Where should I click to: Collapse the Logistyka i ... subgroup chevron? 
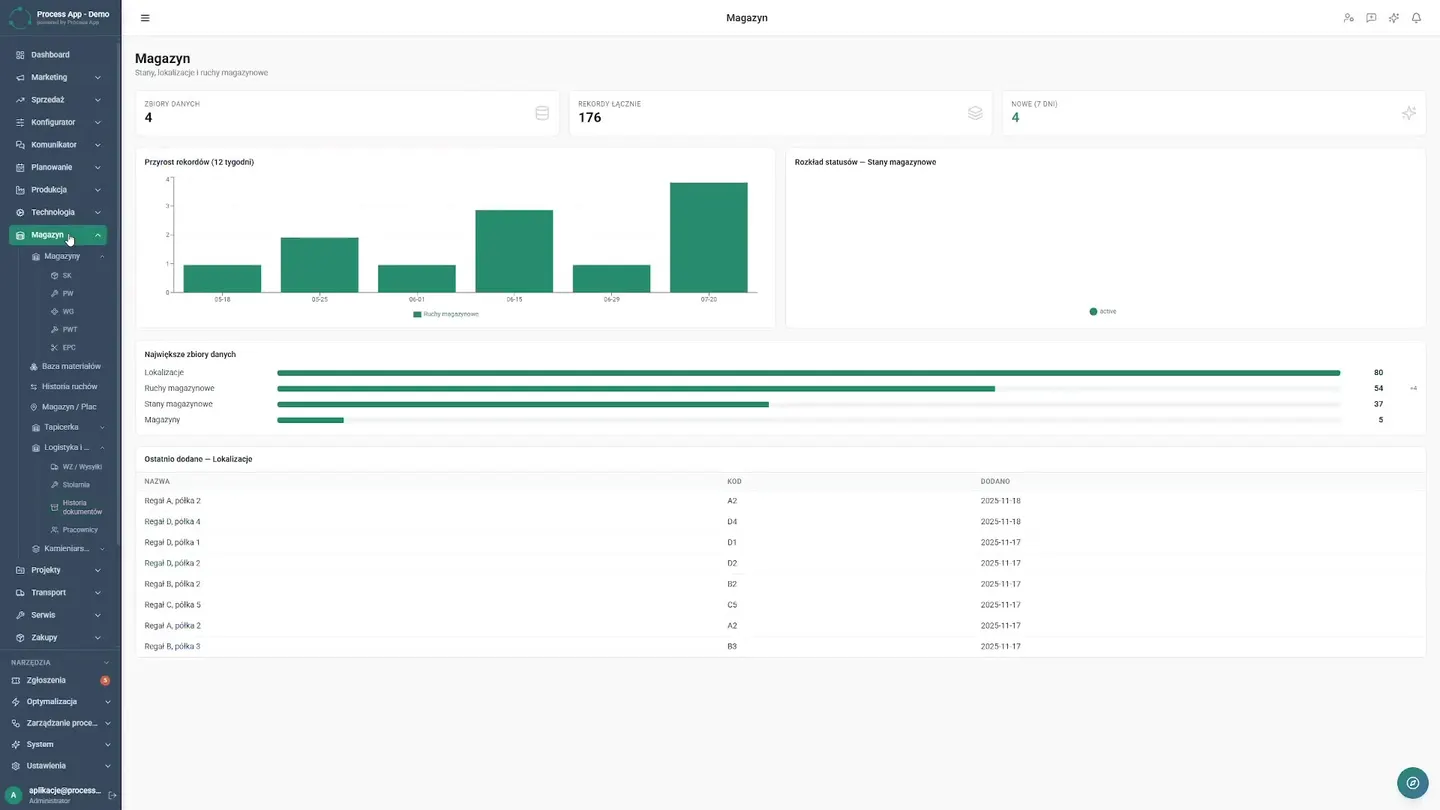[x=102, y=447]
